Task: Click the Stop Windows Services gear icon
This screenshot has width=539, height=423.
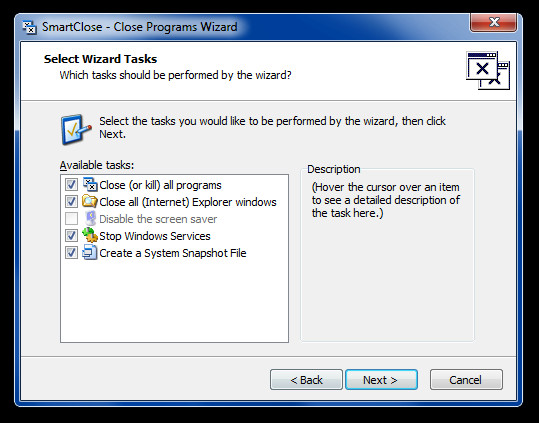Action: pyautogui.click(x=90, y=235)
